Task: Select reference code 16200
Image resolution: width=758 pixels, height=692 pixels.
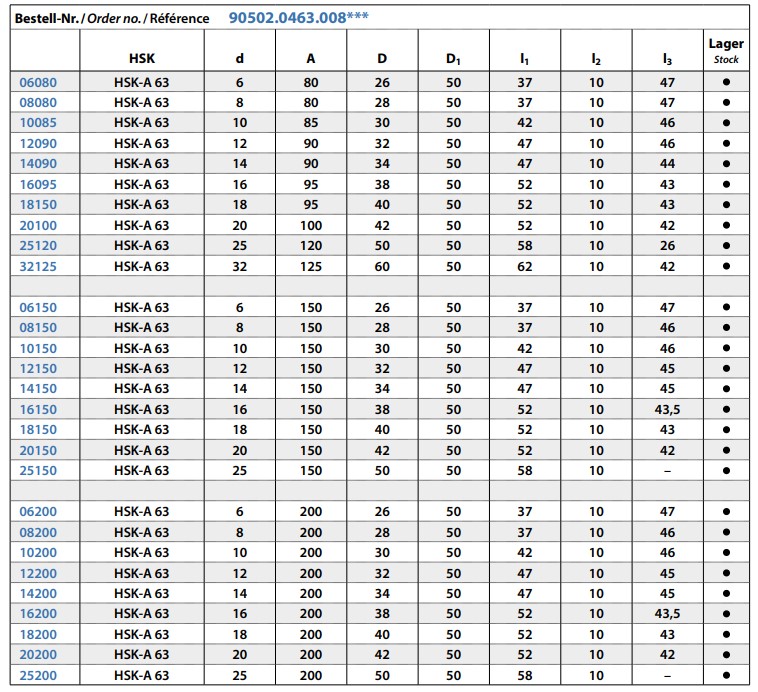Action: tap(38, 614)
